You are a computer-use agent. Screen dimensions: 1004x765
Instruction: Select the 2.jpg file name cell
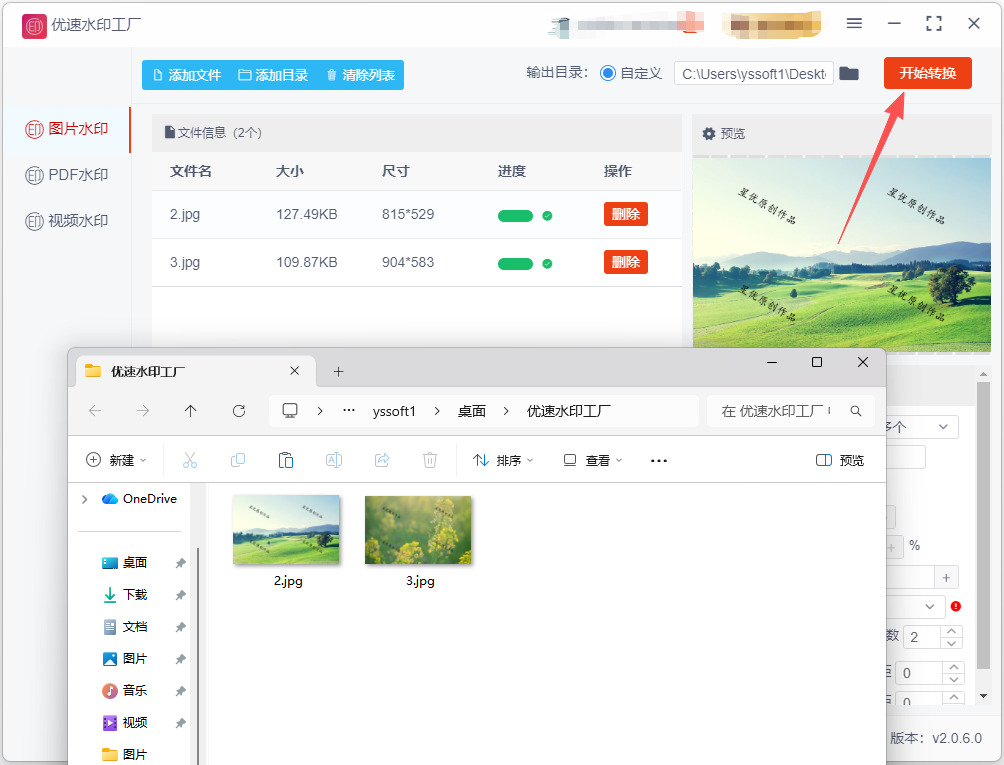point(185,214)
